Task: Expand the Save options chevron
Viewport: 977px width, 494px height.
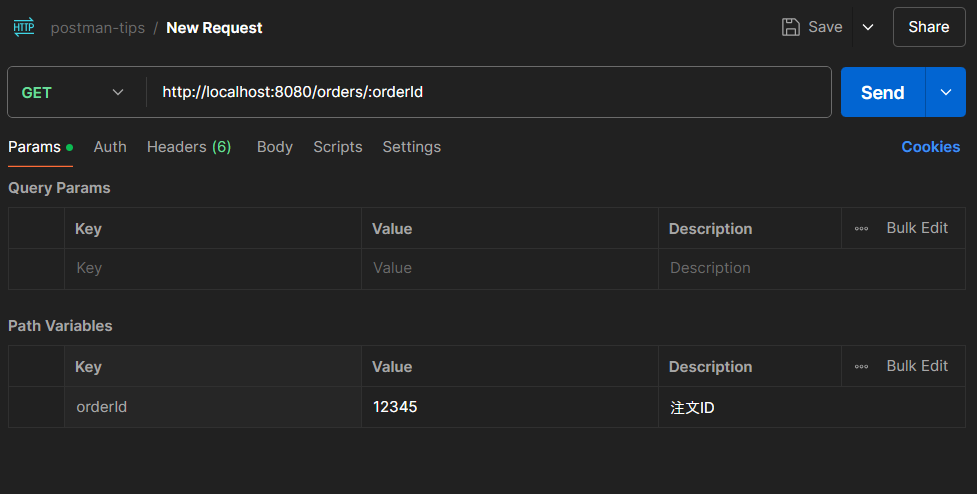Action: click(868, 27)
